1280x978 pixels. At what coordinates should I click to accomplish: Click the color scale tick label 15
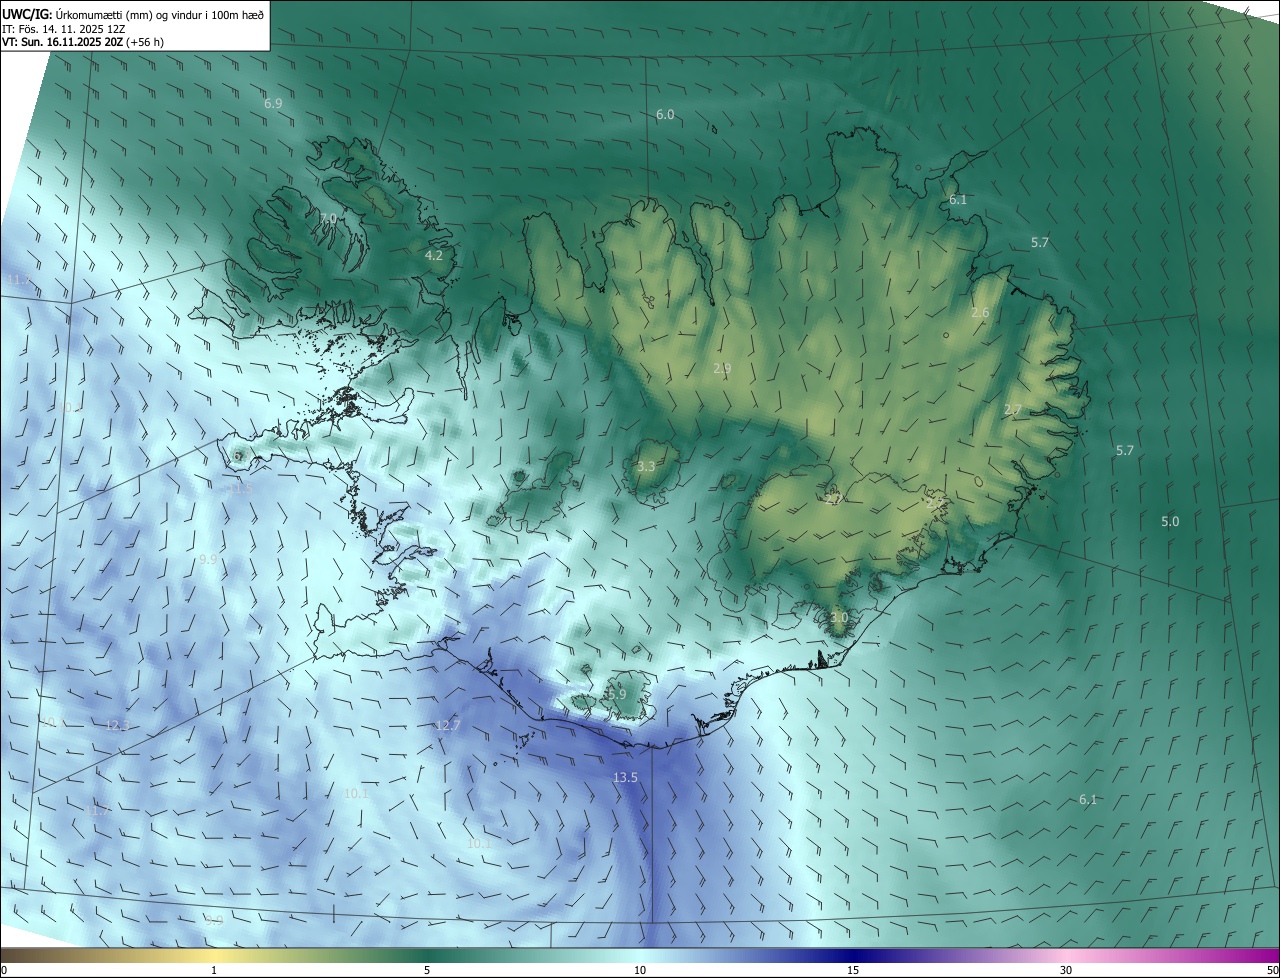(x=853, y=970)
